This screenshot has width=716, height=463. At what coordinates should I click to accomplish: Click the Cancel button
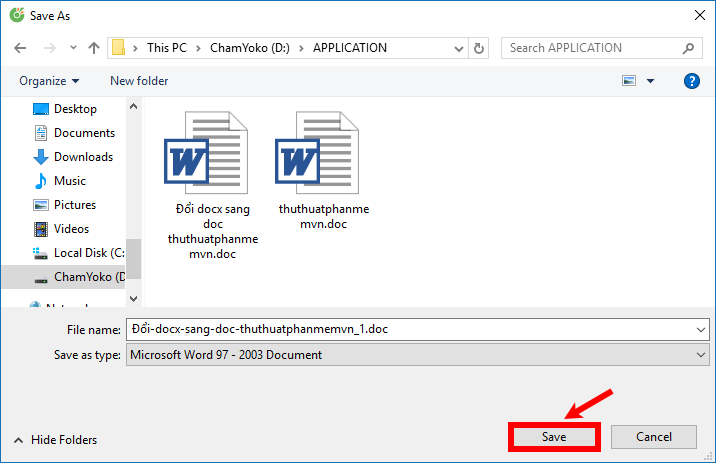pos(653,437)
